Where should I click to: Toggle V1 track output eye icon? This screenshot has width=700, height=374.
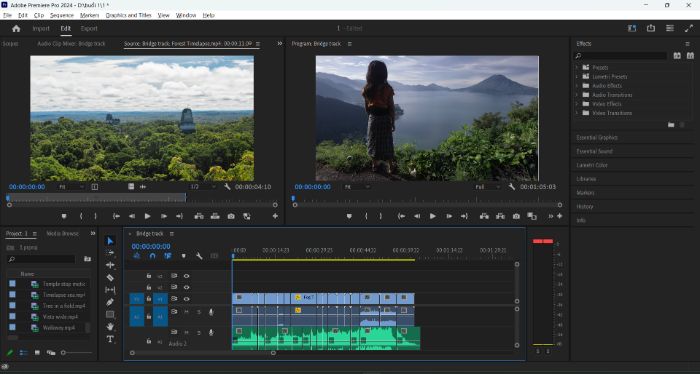pyautogui.click(x=186, y=299)
